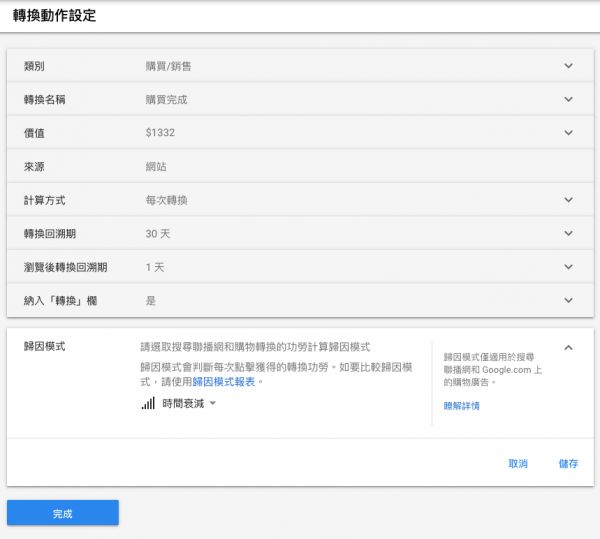Collapse the 歸因模式 section chevron

coord(568,347)
